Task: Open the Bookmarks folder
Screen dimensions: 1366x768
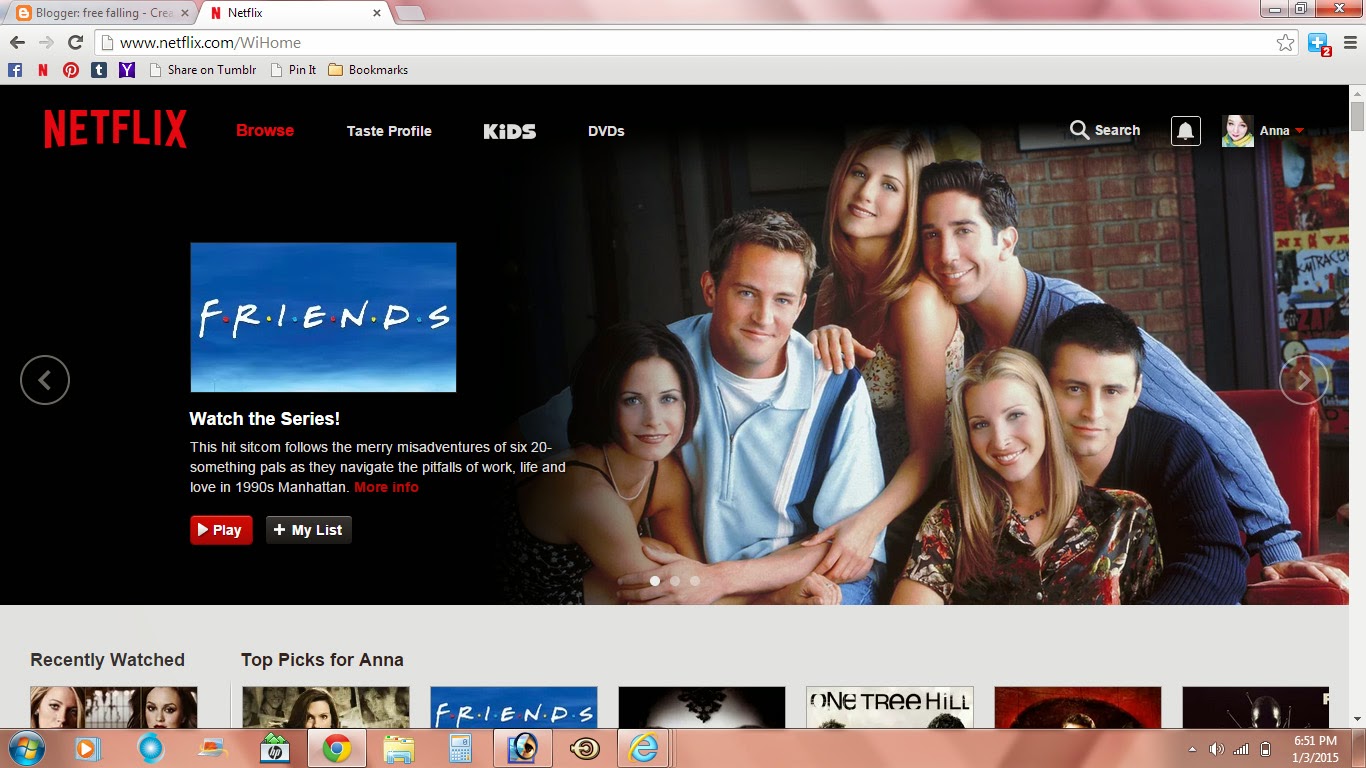Action: [368, 70]
